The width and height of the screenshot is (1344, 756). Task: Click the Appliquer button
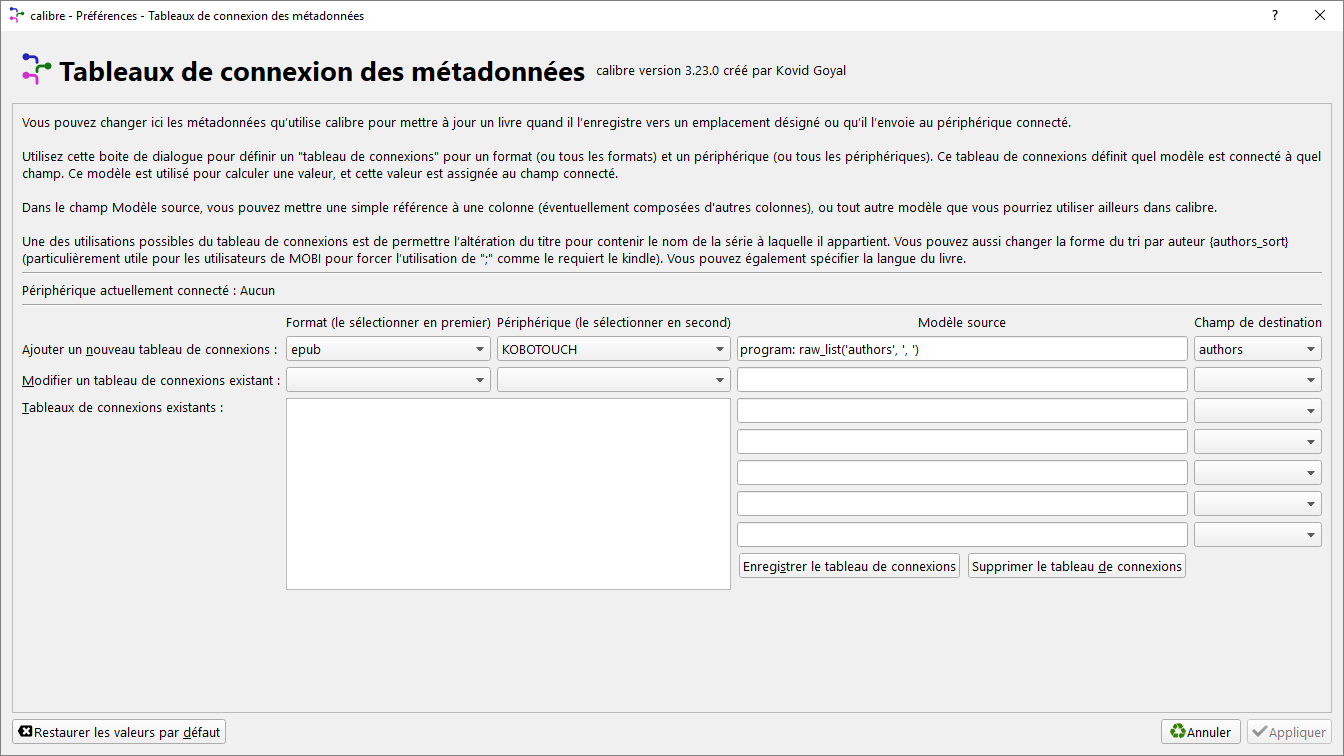1289,732
